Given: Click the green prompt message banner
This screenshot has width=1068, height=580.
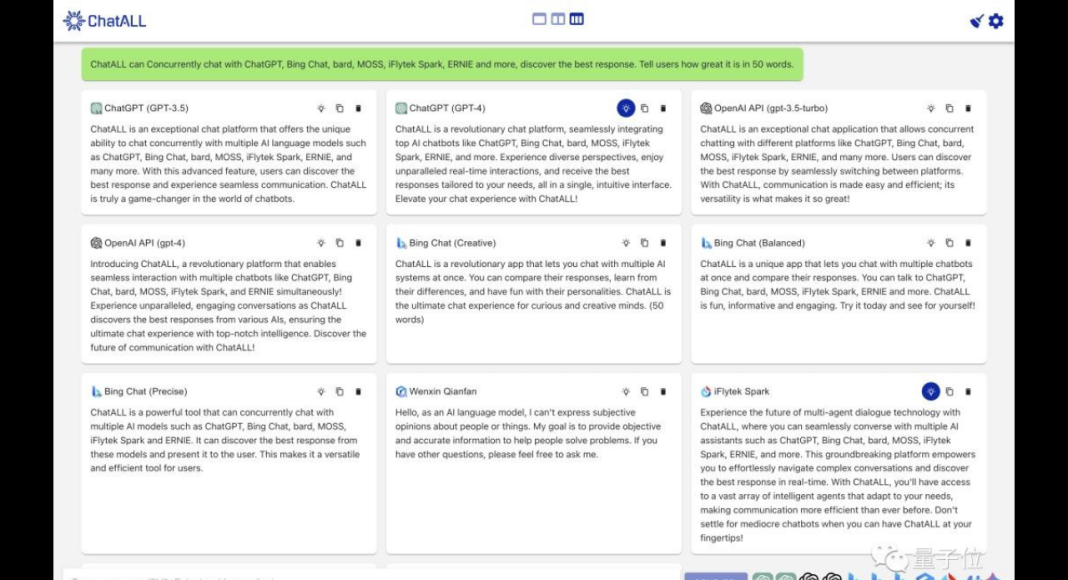Looking at the screenshot, I should pyautogui.click(x=442, y=65).
